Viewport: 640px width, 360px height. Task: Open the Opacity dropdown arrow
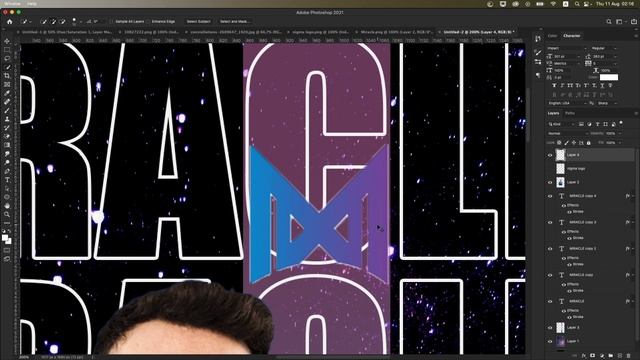click(620, 133)
